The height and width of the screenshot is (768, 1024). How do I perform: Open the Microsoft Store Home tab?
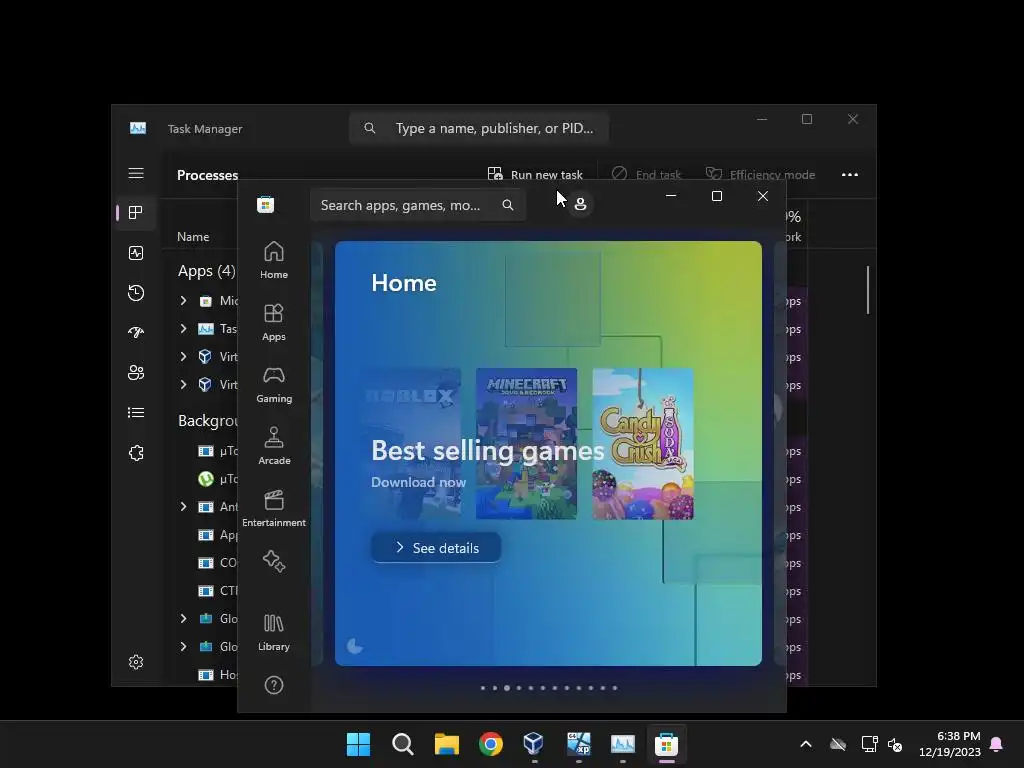coord(274,260)
